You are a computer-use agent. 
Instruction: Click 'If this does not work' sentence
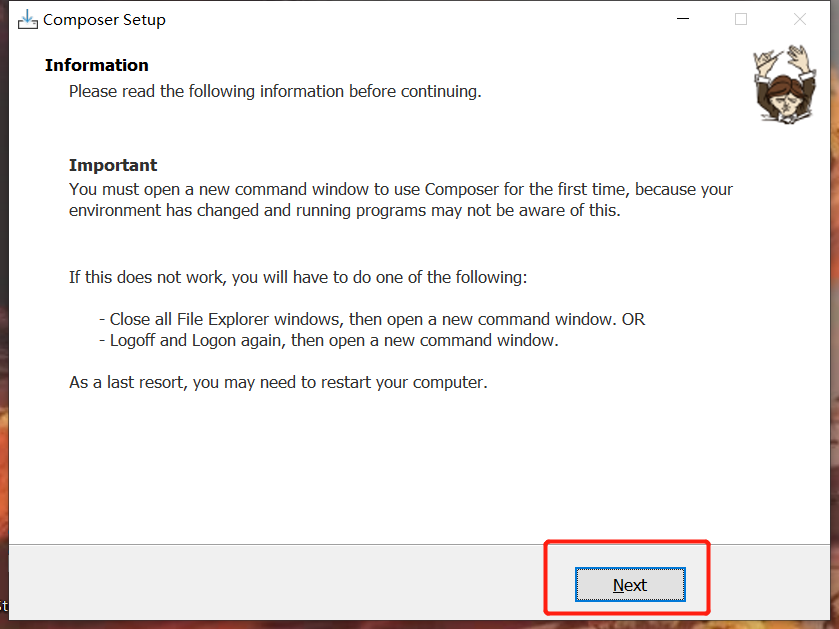click(x=298, y=278)
